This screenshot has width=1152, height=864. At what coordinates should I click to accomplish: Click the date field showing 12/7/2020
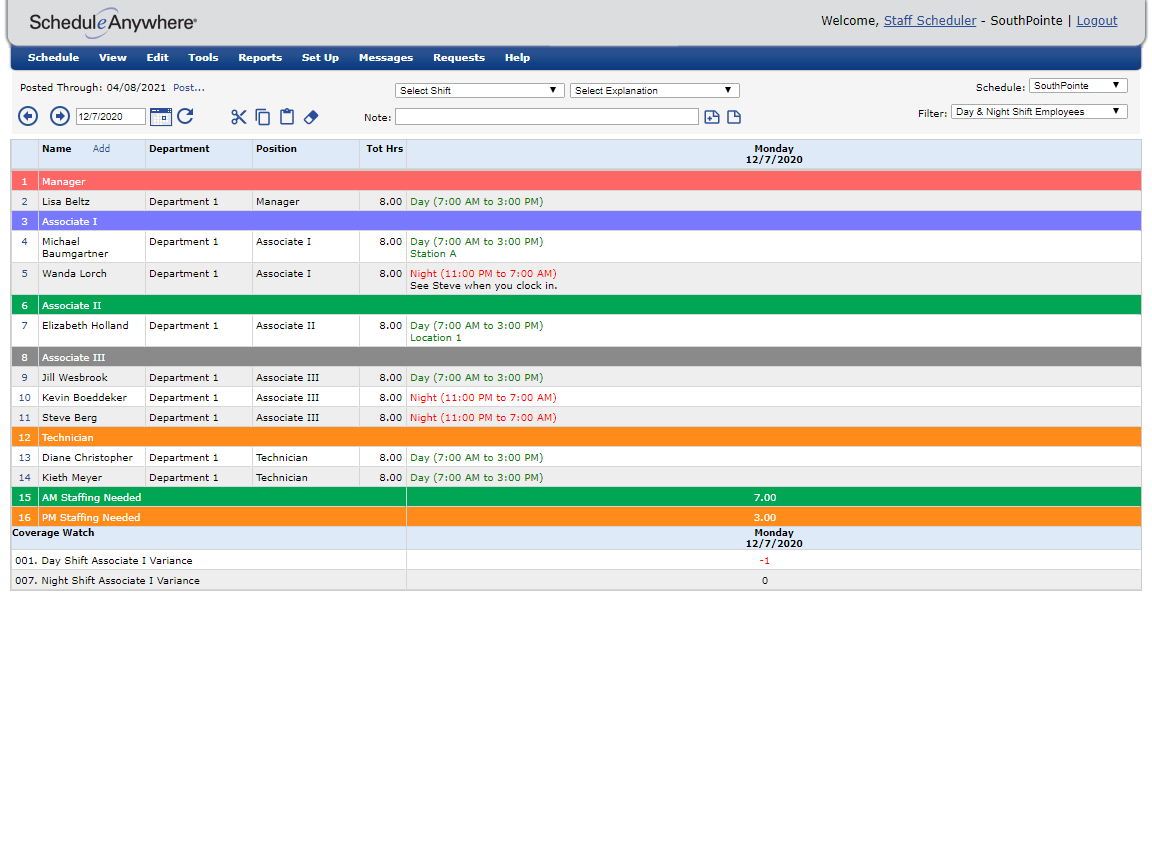(x=110, y=117)
